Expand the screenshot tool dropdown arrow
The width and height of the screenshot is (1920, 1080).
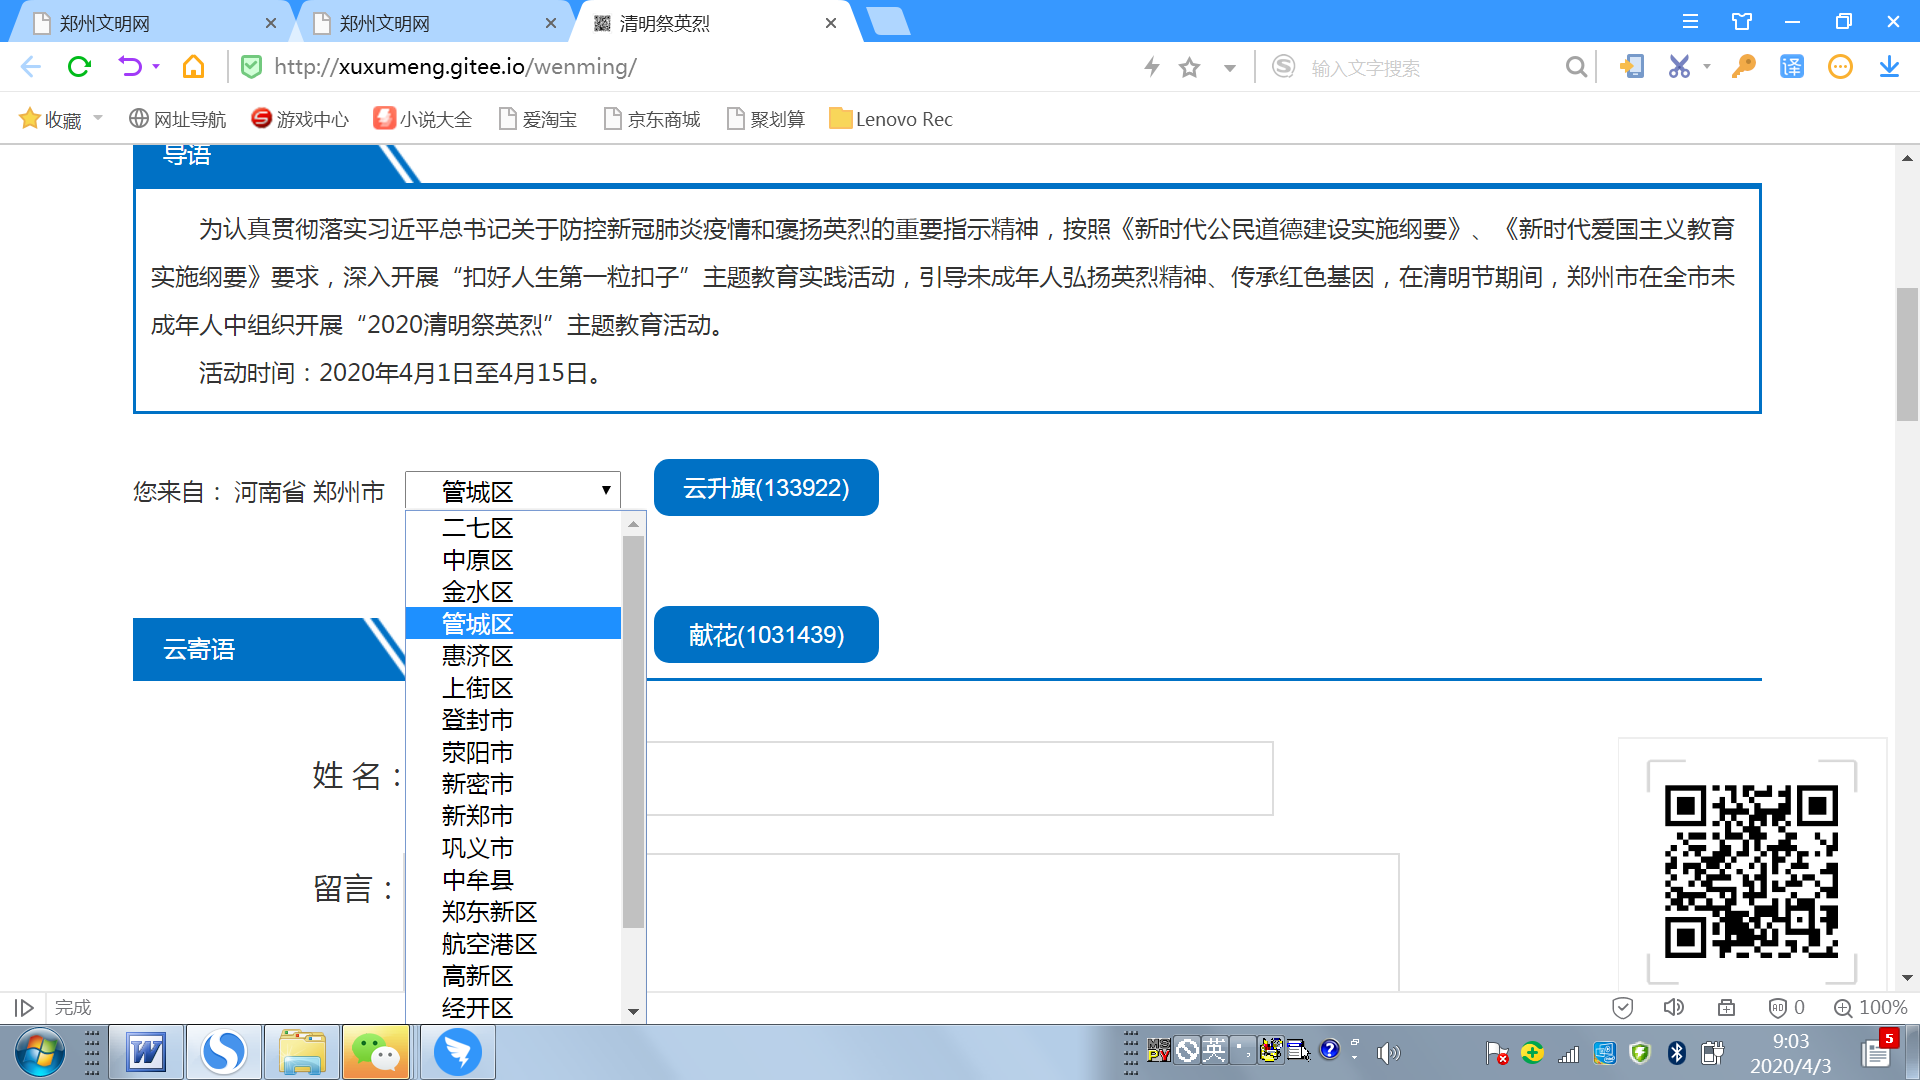(1707, 67)
